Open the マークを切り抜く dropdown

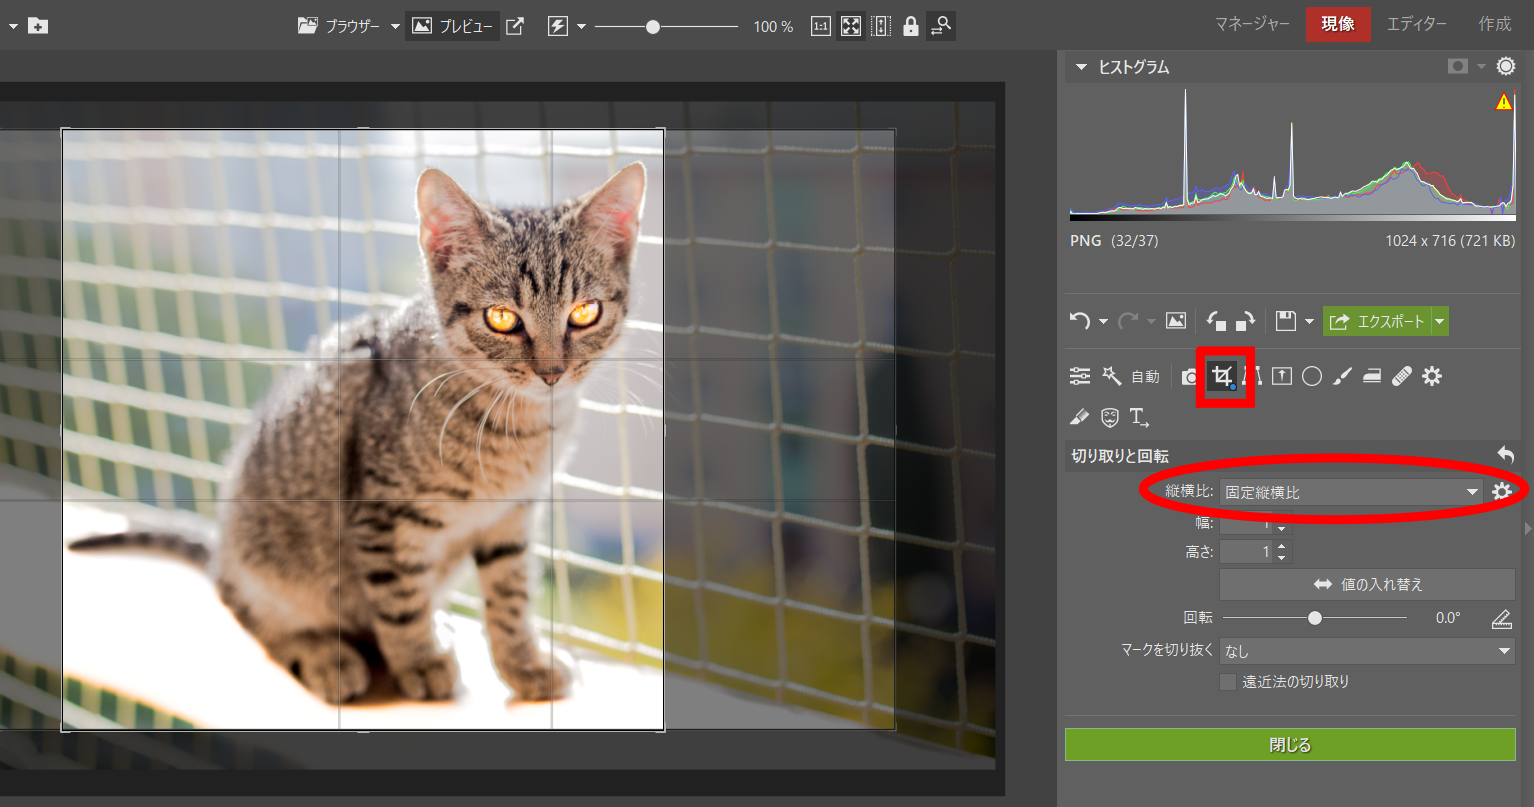coord(1367,651)
